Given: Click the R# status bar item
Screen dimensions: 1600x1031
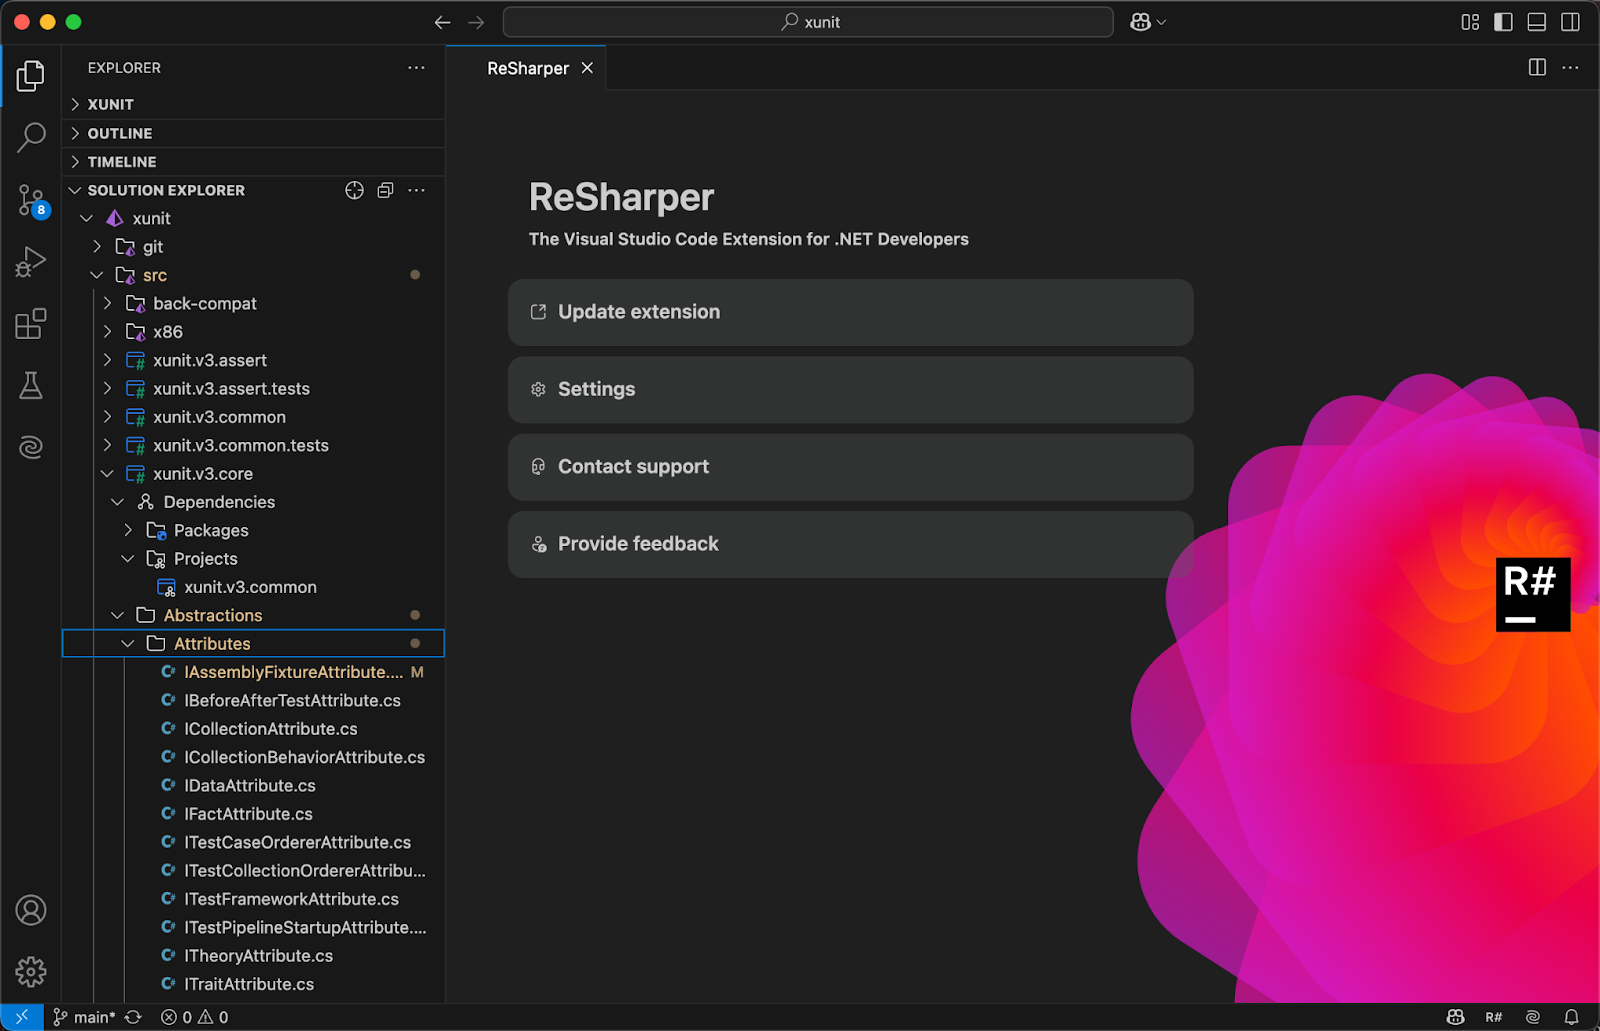Looking at the screenshot, I should pos(1494,1017).
